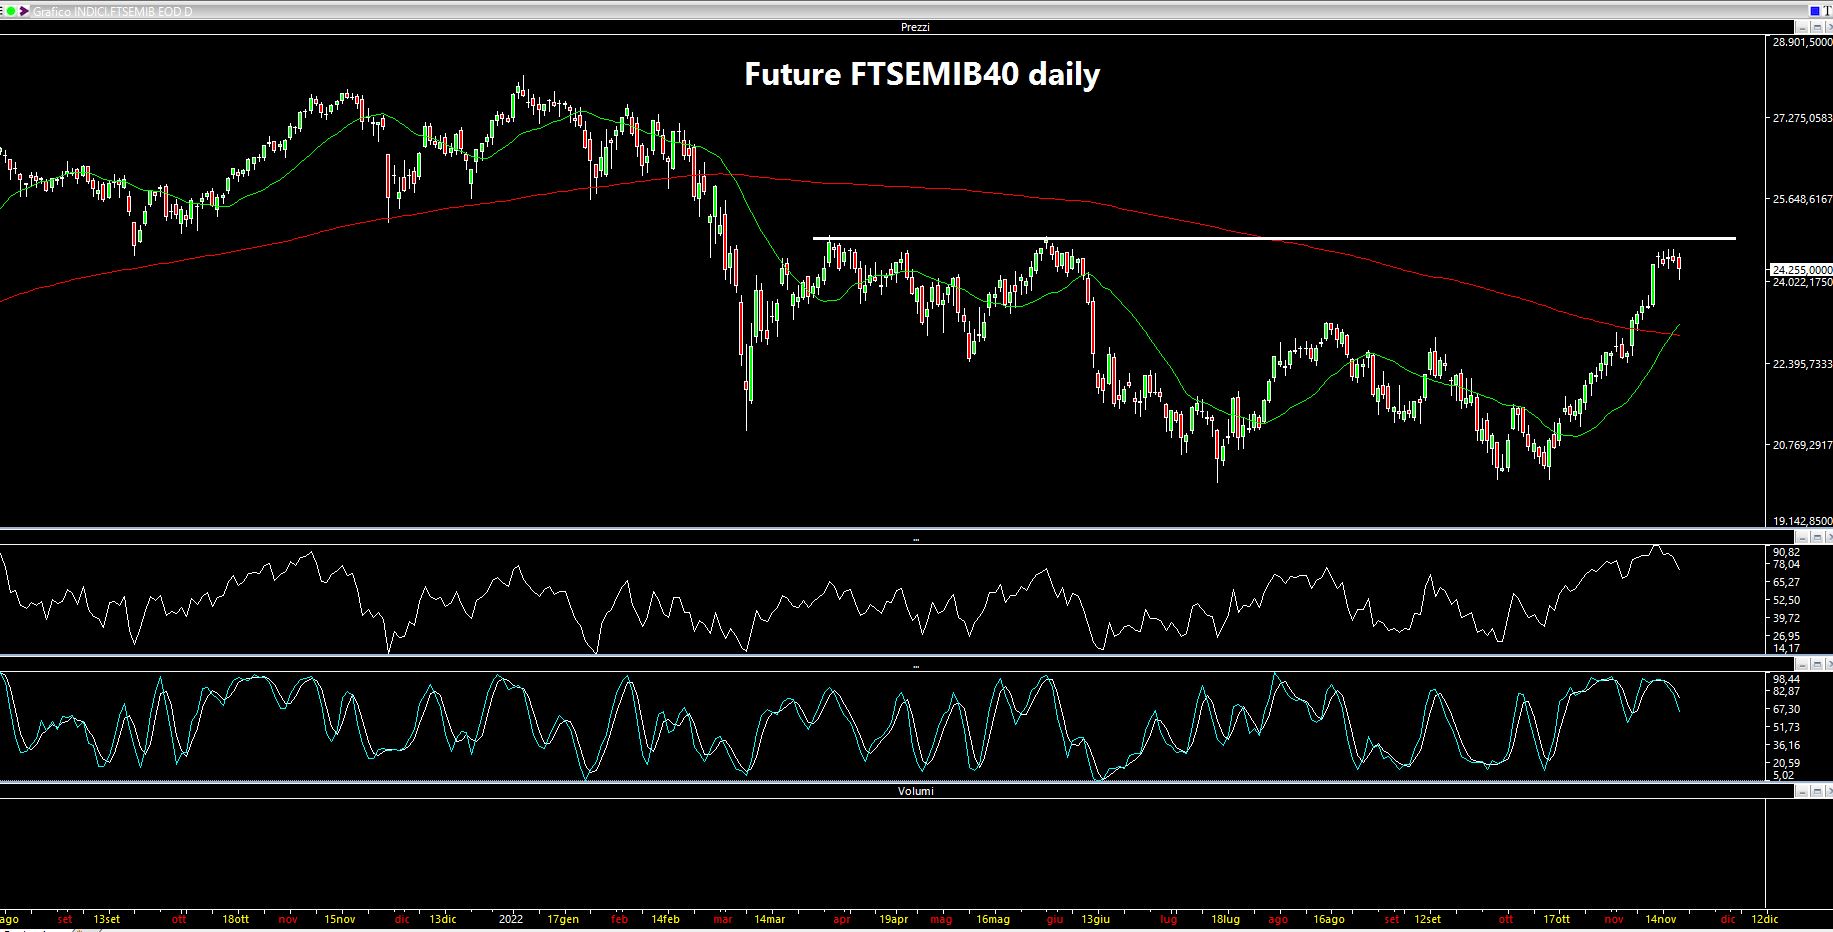Click the 28.901,5000 price axis label
The height and width of the screenshot is (932, 1833).
click(x=1802, y=42)
